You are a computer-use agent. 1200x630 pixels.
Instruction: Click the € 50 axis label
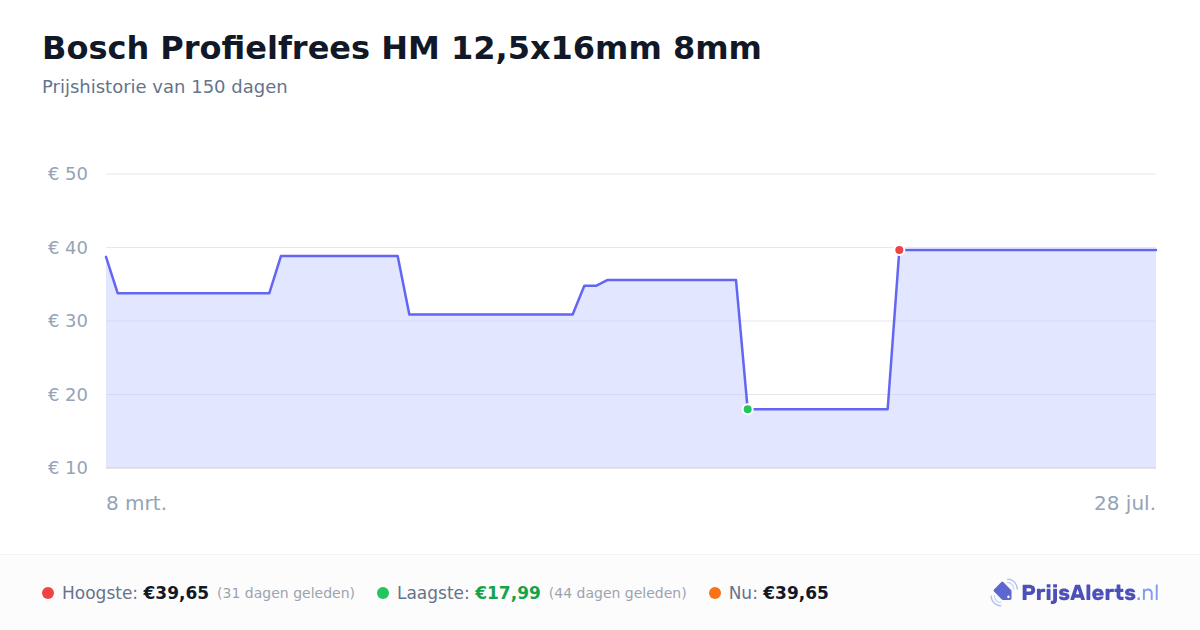click(x=68, y=174)
